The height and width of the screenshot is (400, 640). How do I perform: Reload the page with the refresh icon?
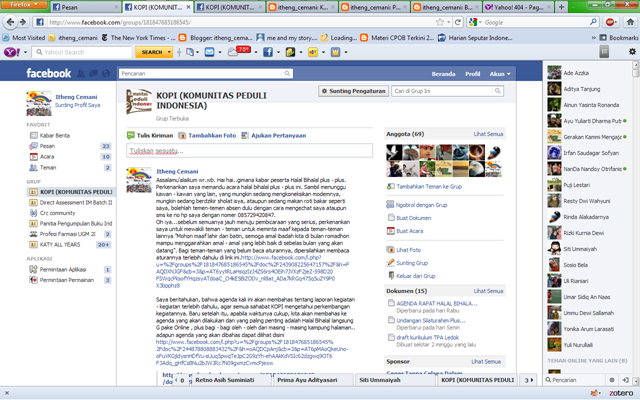[458, 22]
